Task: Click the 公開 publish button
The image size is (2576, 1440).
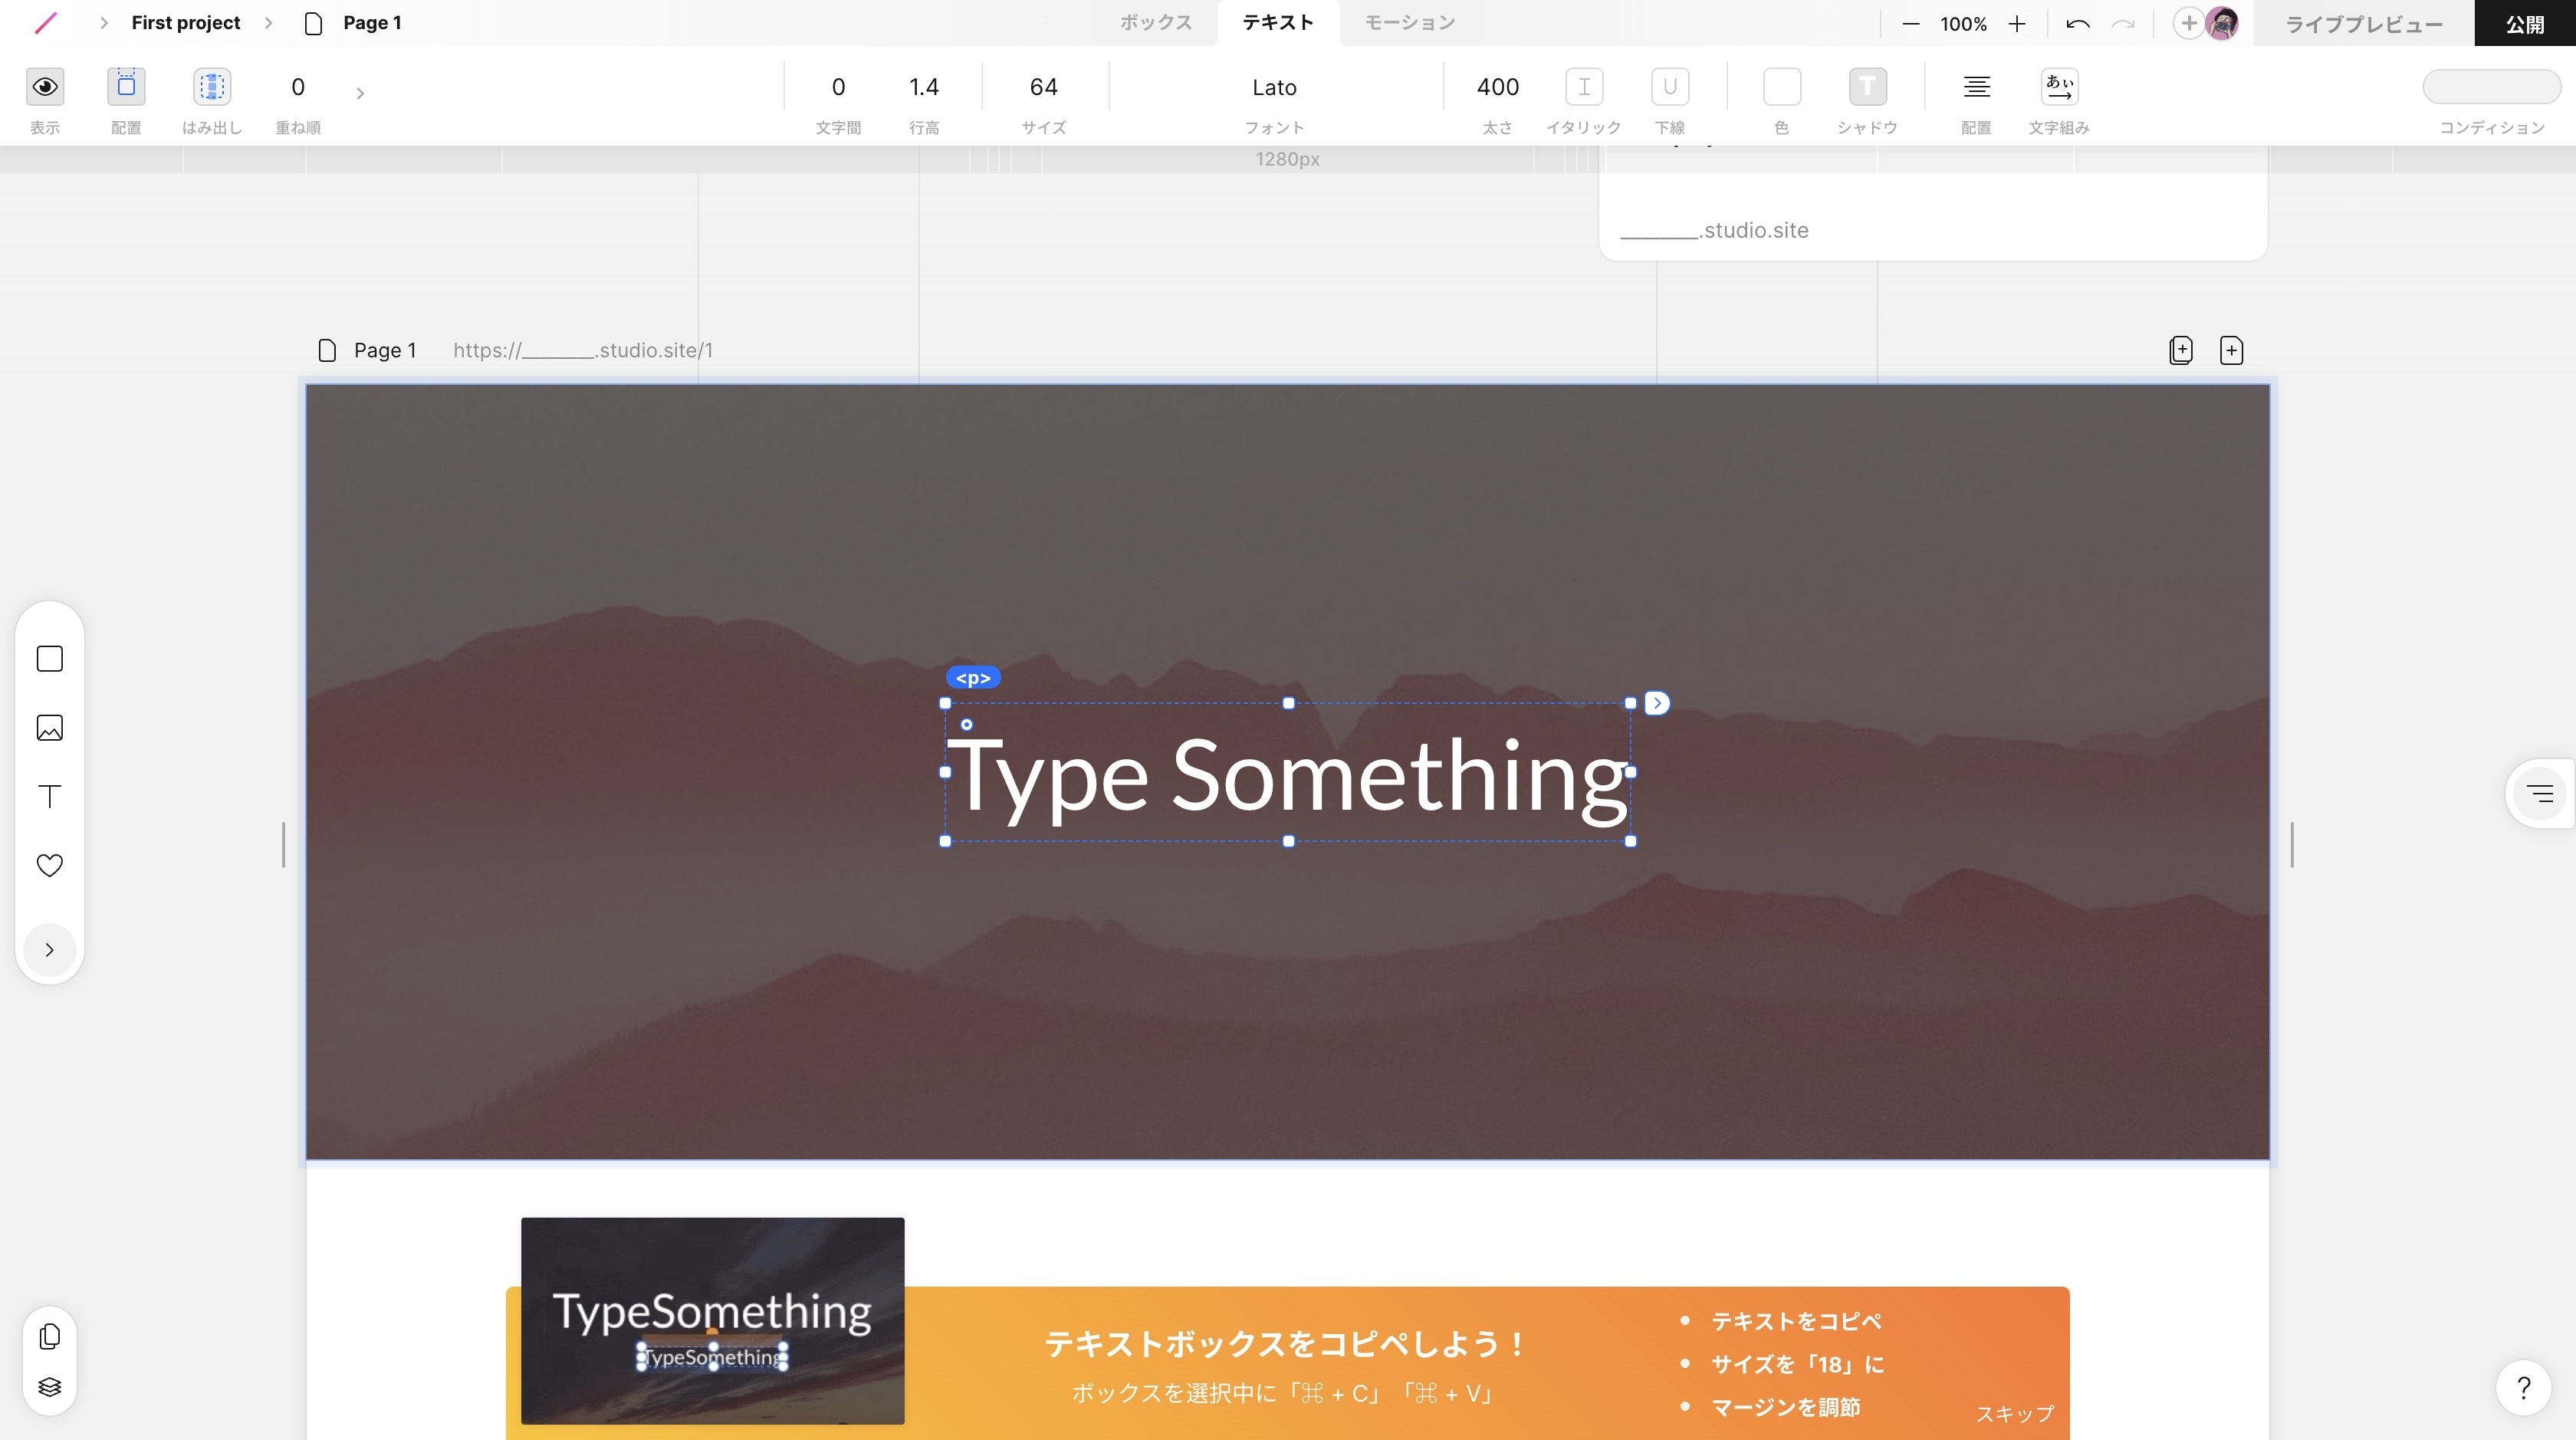Action: (x=2524, y=24)
